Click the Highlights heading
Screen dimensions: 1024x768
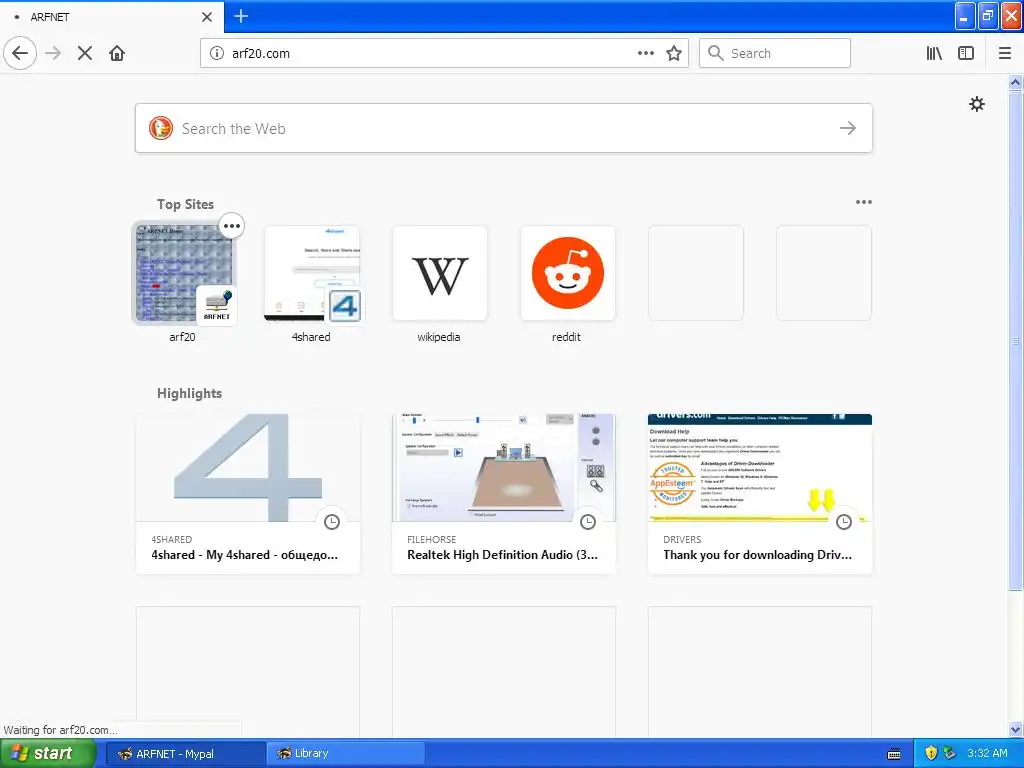pos(189,393)
